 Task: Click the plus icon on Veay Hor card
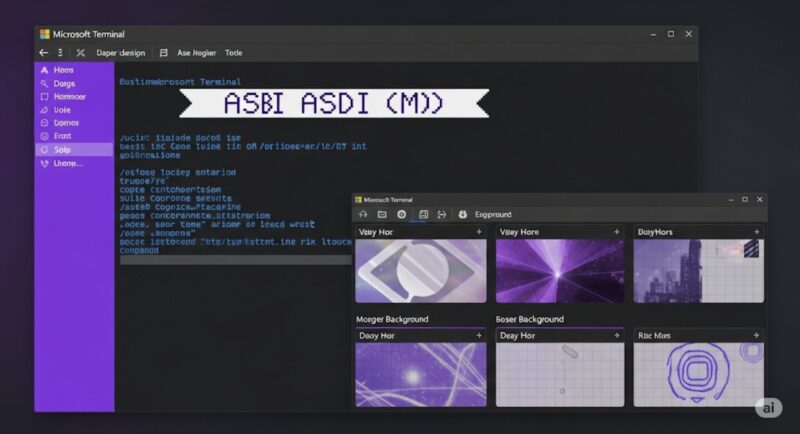(x=479, y=232)
